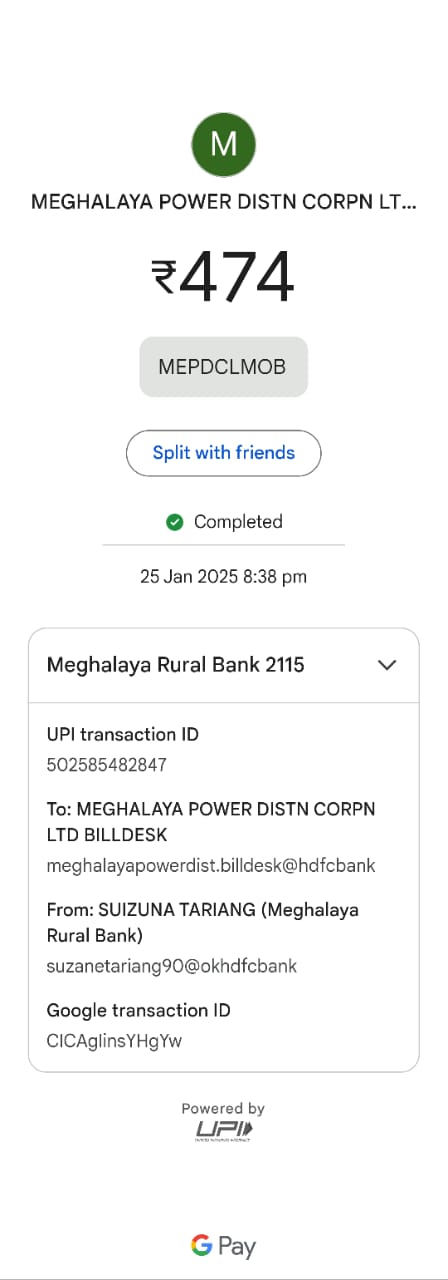The height and width of the screenshot is (1280, 448).
Task: Click the green Completed checkmark icon
Action: [x=175, y=522]
